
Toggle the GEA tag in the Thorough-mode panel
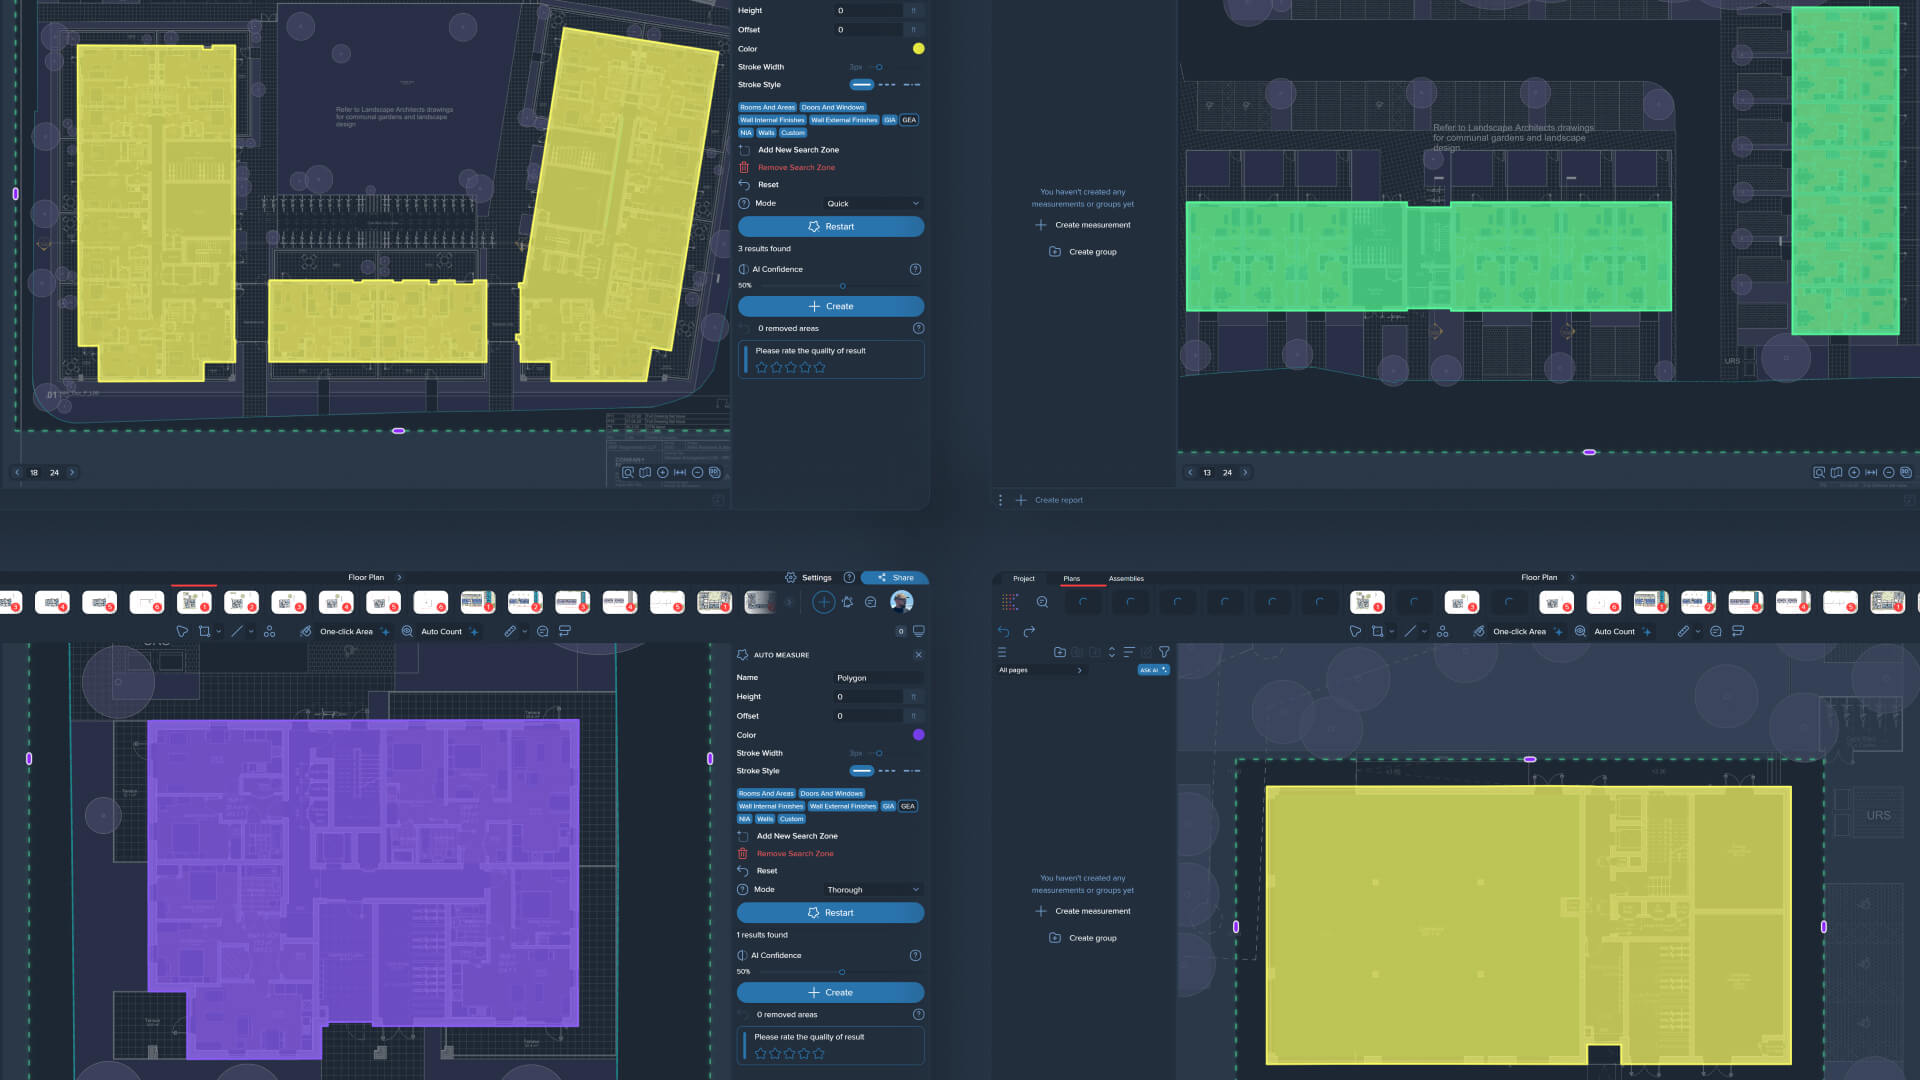pyautogui.click(x=907, y=806)
